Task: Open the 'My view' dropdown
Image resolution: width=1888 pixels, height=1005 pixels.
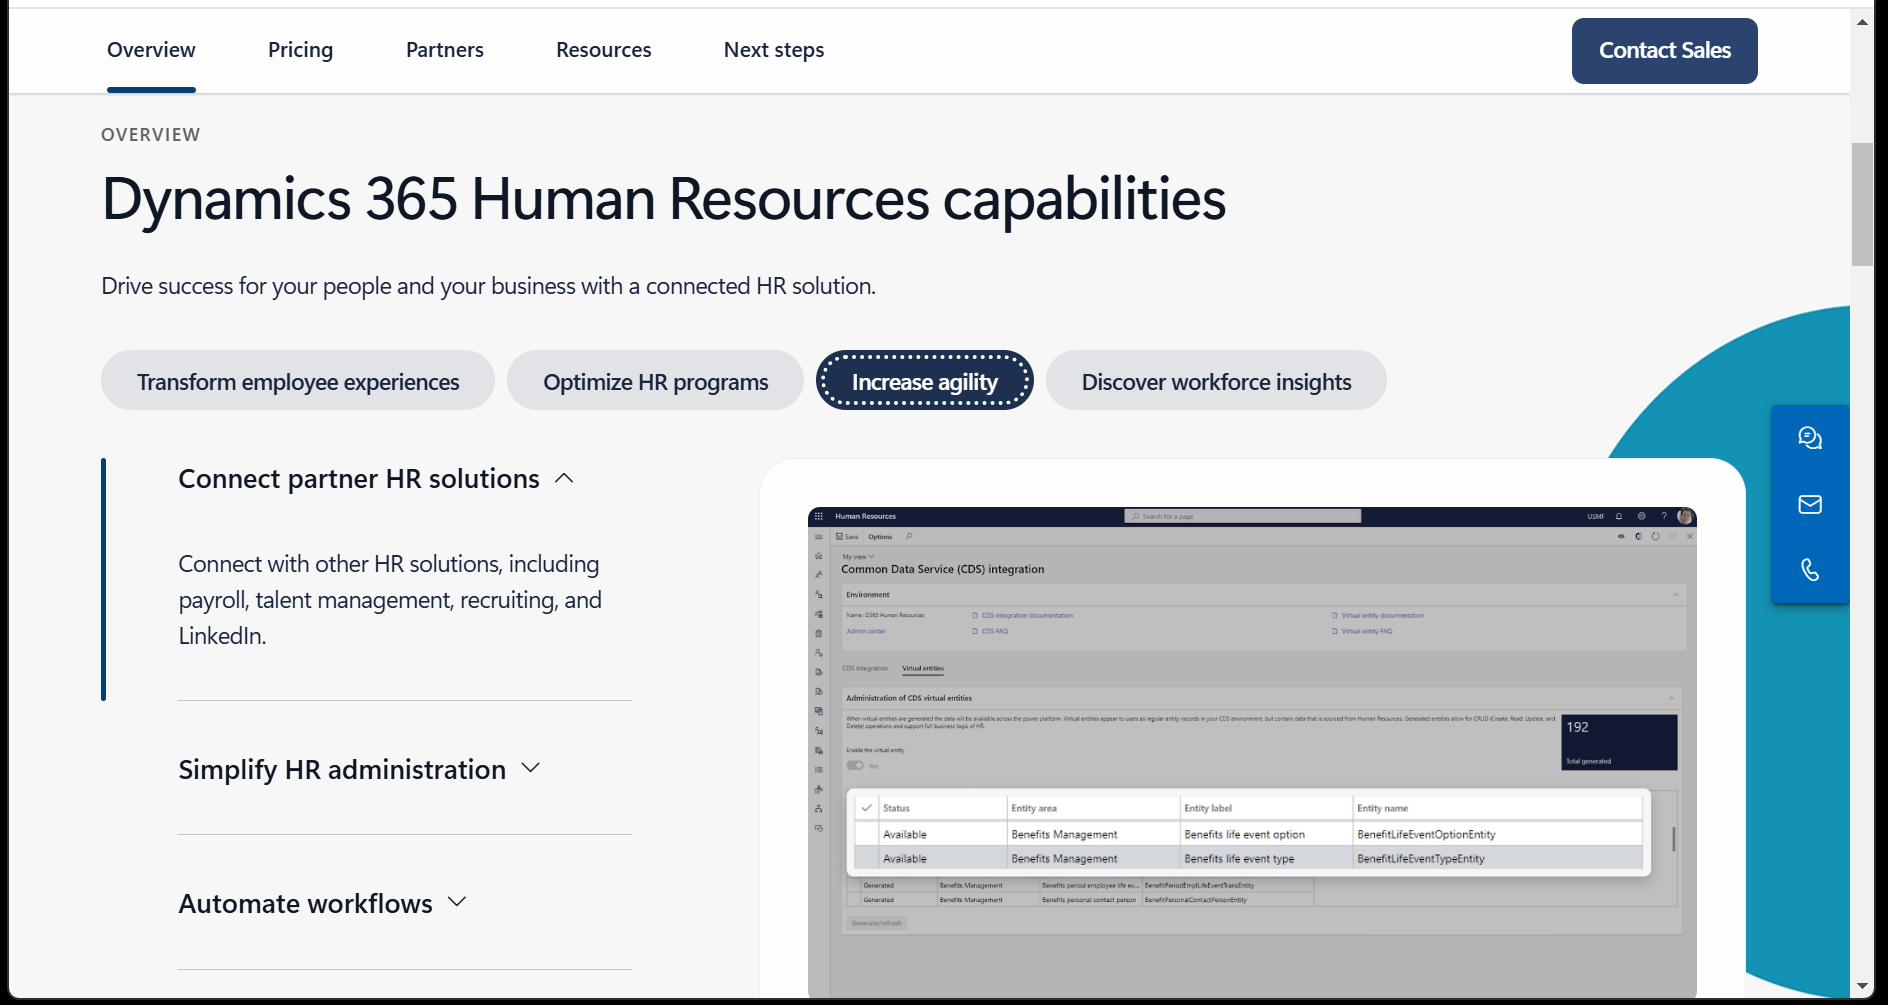Action: [x=857, y=557]
